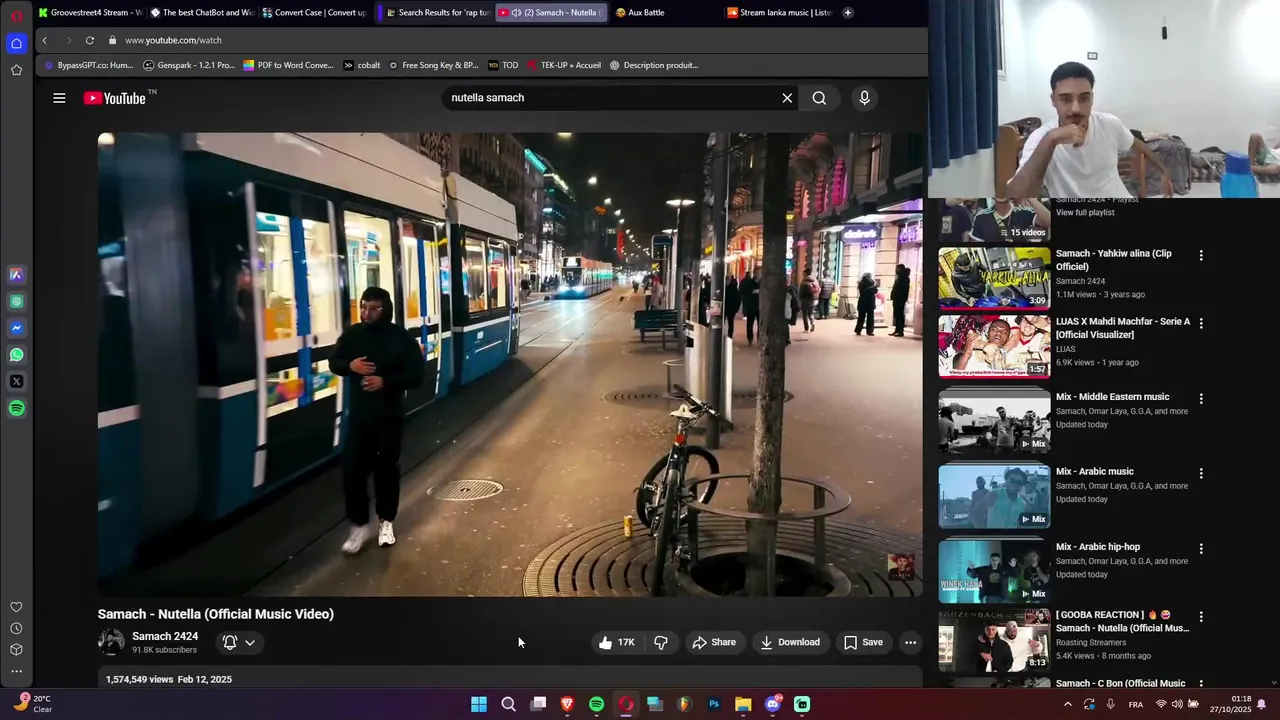Toggle the notification bell for Samach 2424

point(230,642)
